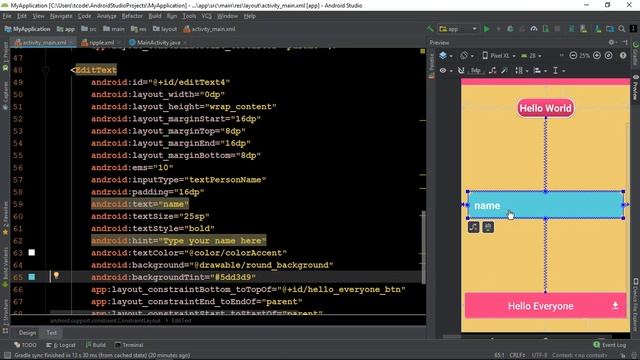Open the Pack dropdown in preview toolbar
Screen dimensions: 640x360
(521, 71)
